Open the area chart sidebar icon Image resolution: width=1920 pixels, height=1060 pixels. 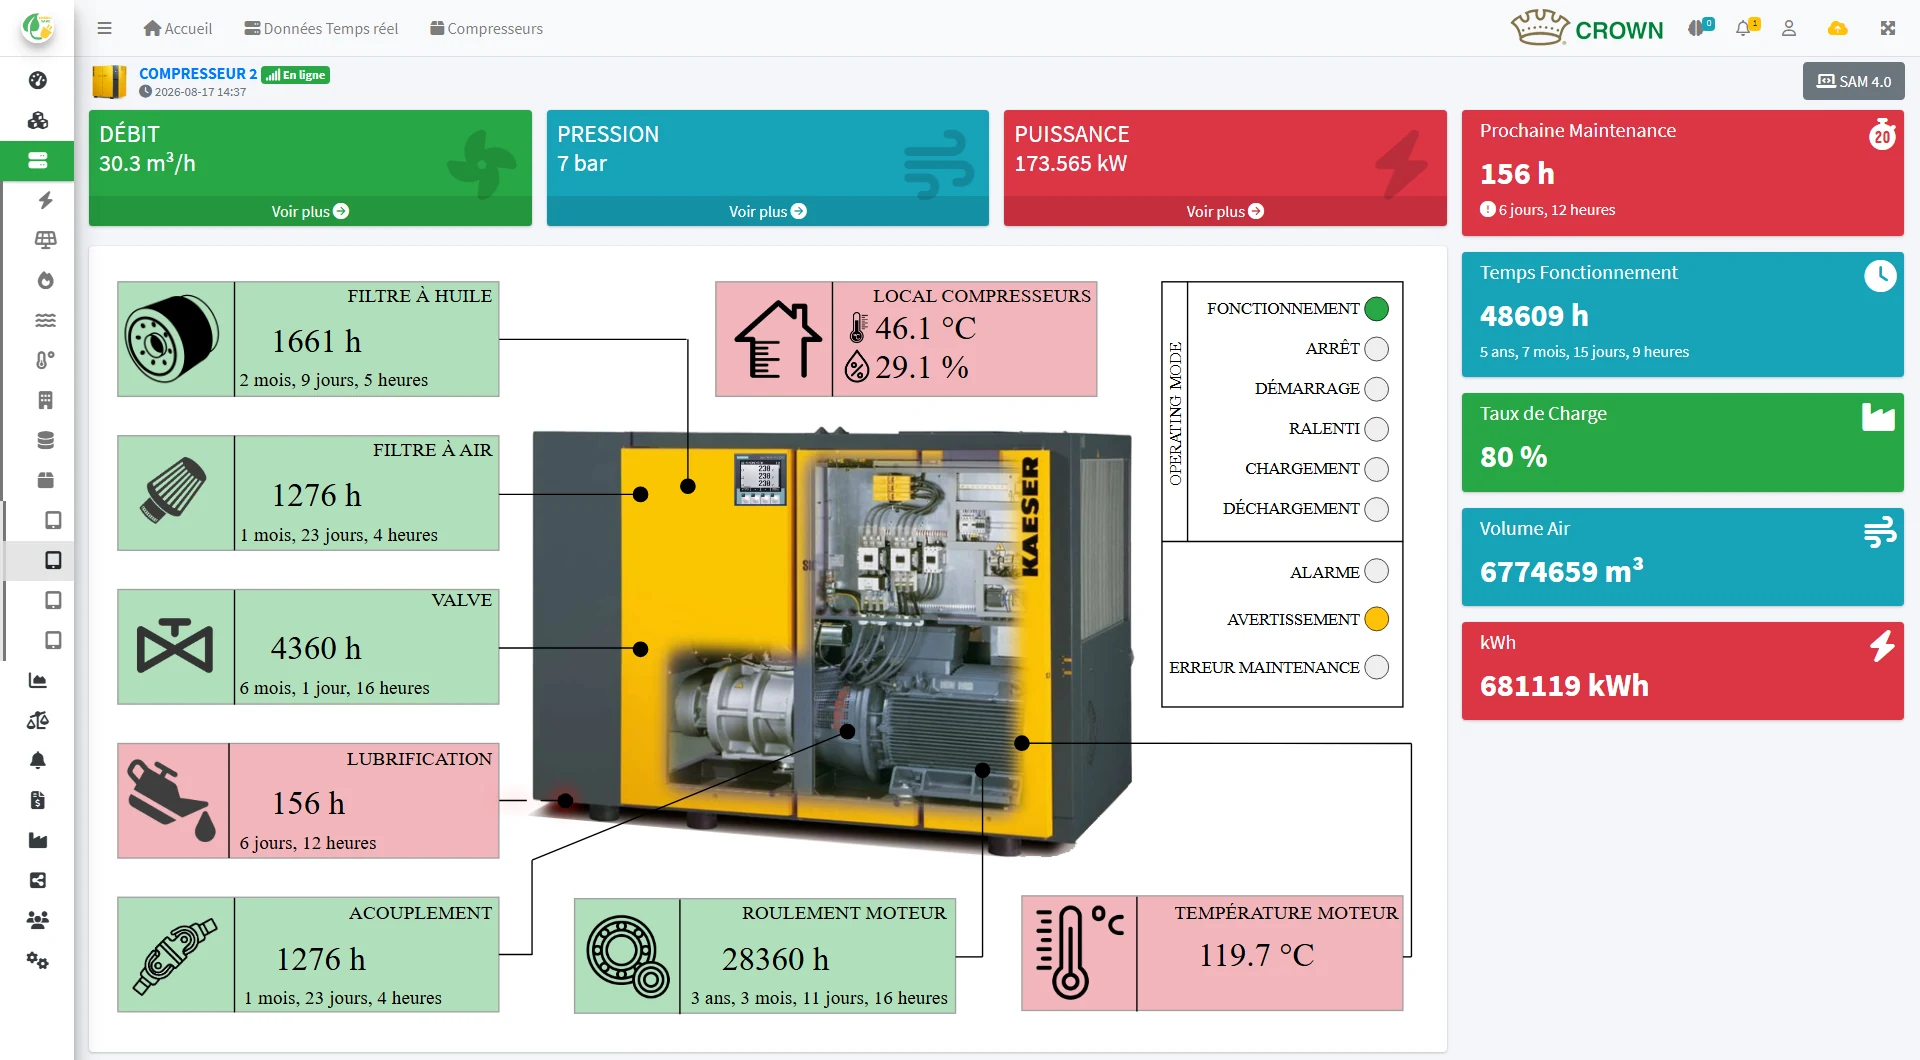click(x=38, y=680)
